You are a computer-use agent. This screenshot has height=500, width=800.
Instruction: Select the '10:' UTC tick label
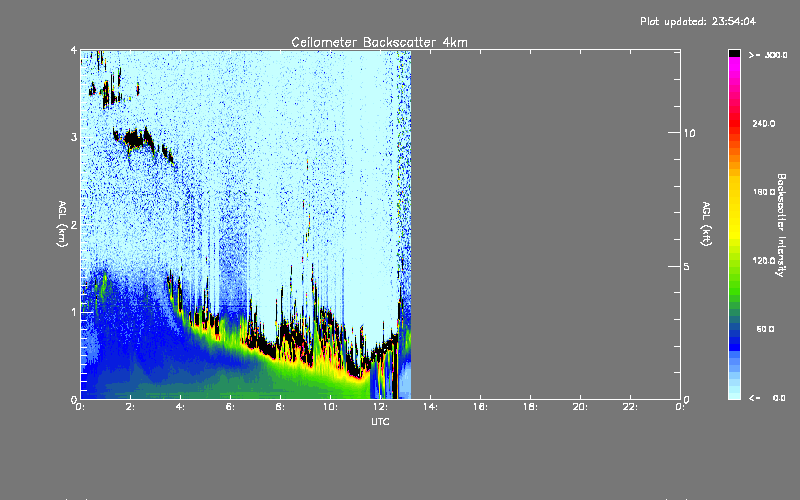click(331, 407)
